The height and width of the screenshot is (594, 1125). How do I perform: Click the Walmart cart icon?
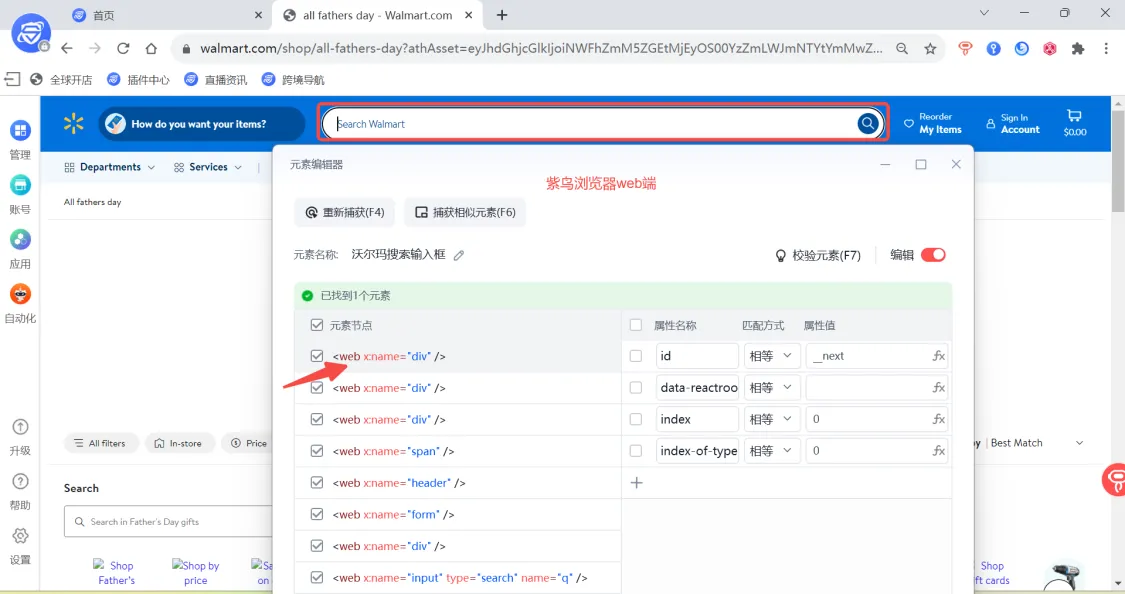[x=1074, y=116]
